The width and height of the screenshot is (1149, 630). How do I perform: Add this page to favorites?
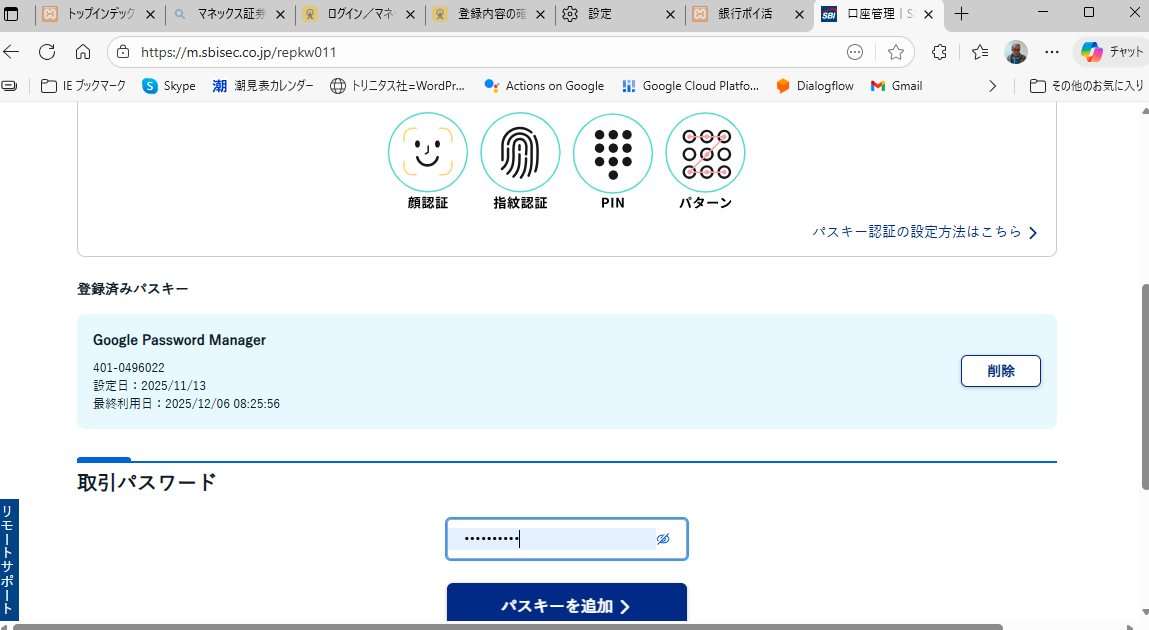click(895, 52)
